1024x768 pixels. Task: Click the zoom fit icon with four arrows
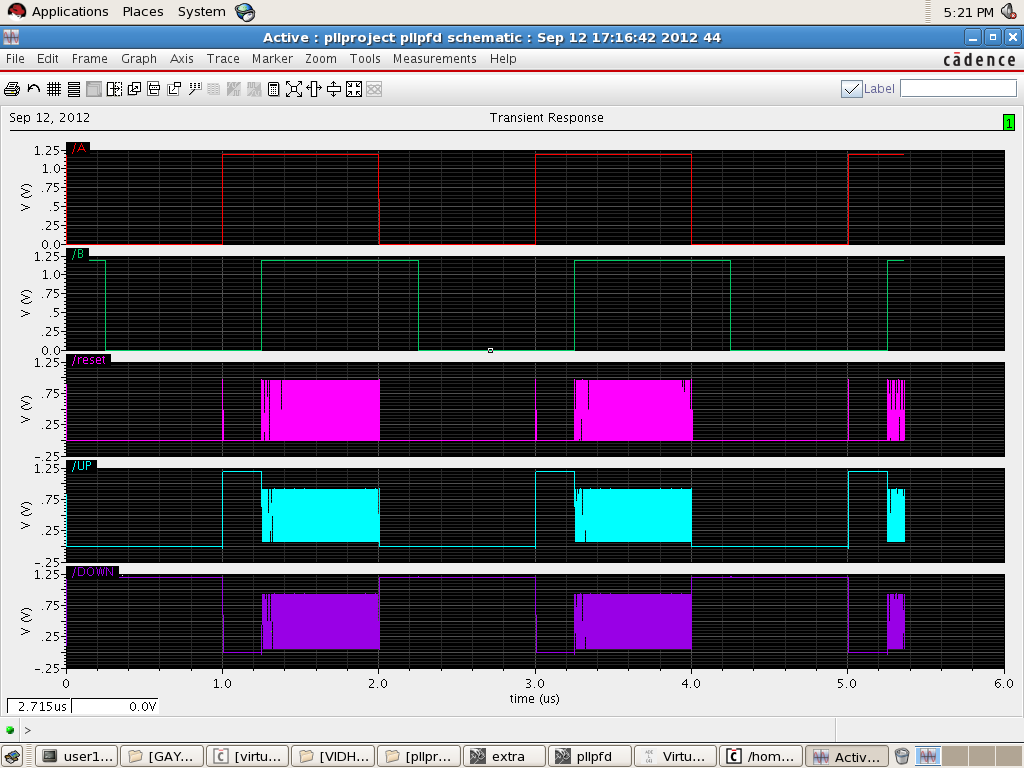click(x=294, y=89)
